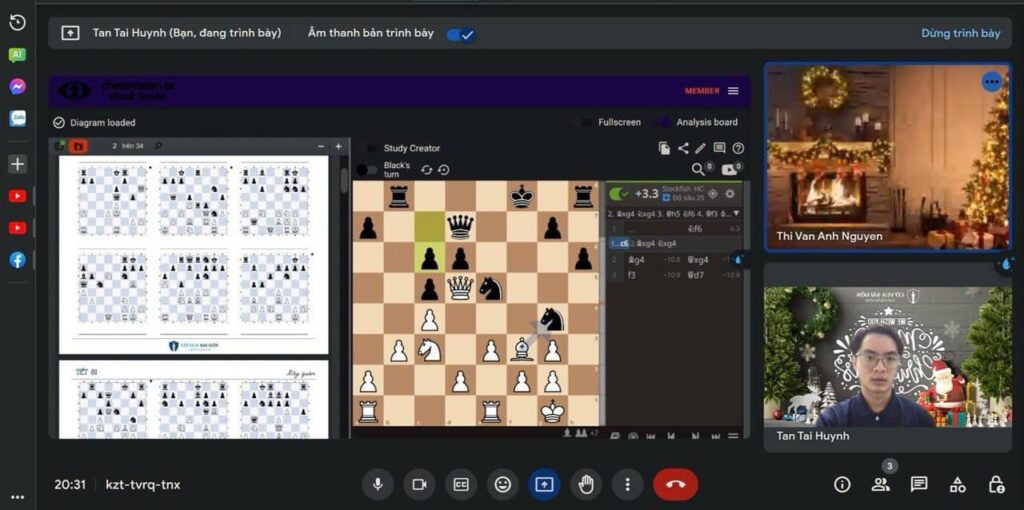The width and height of the screenshot is (1024, 510).
Task: Open the three-dot more options menu
Action: pos(627,485)
